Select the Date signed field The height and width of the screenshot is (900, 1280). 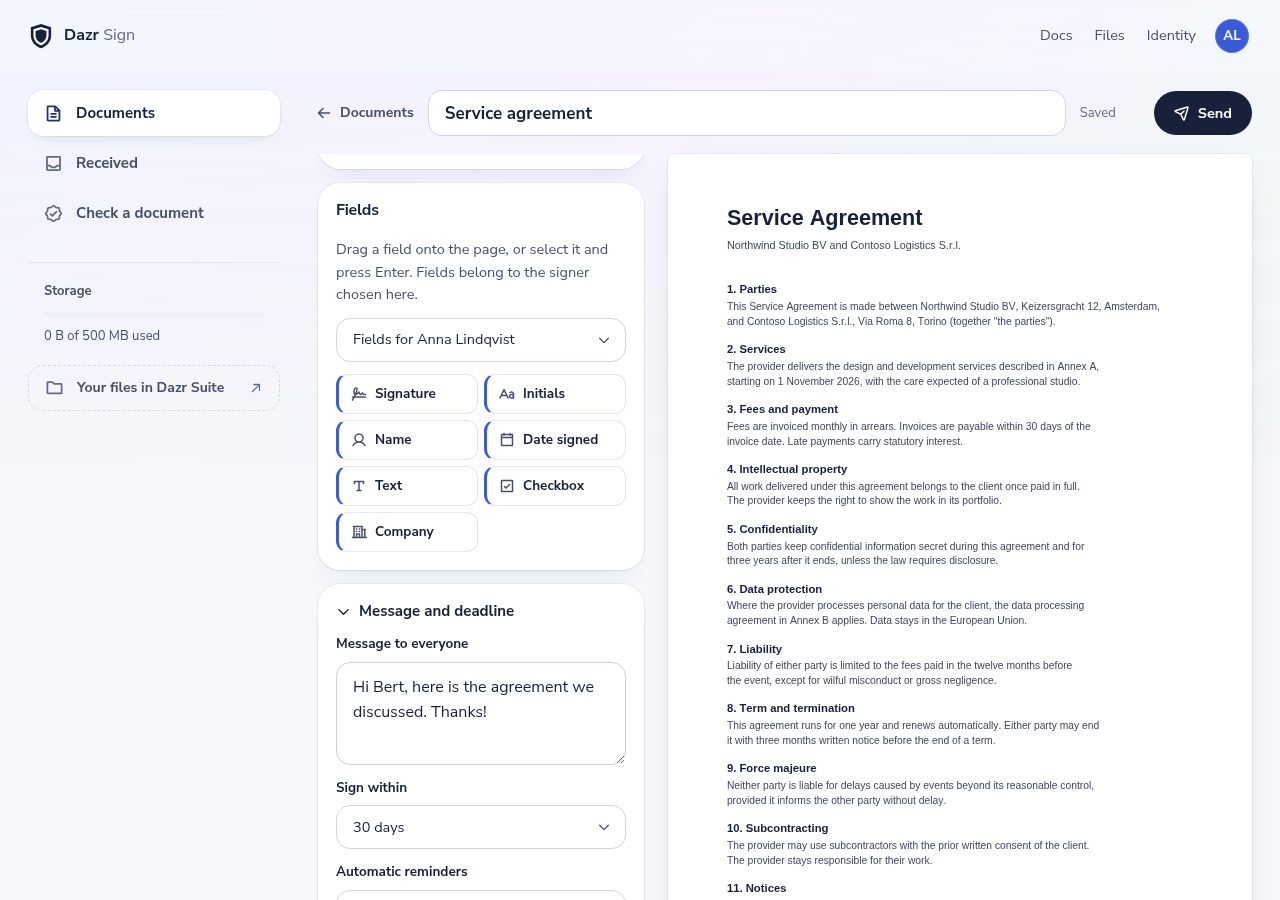pos(555,440)
